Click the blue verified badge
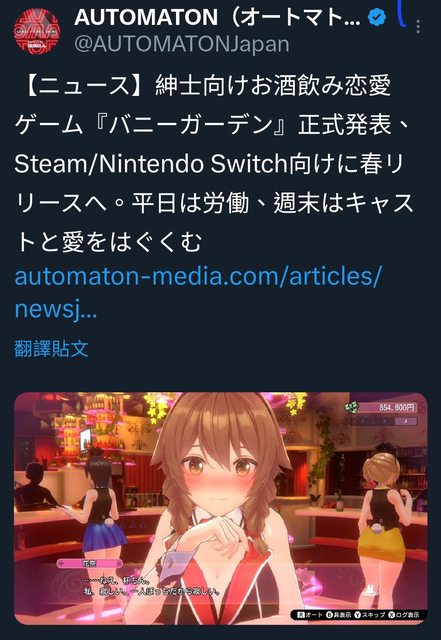441x640 pixels. point(377,18)
